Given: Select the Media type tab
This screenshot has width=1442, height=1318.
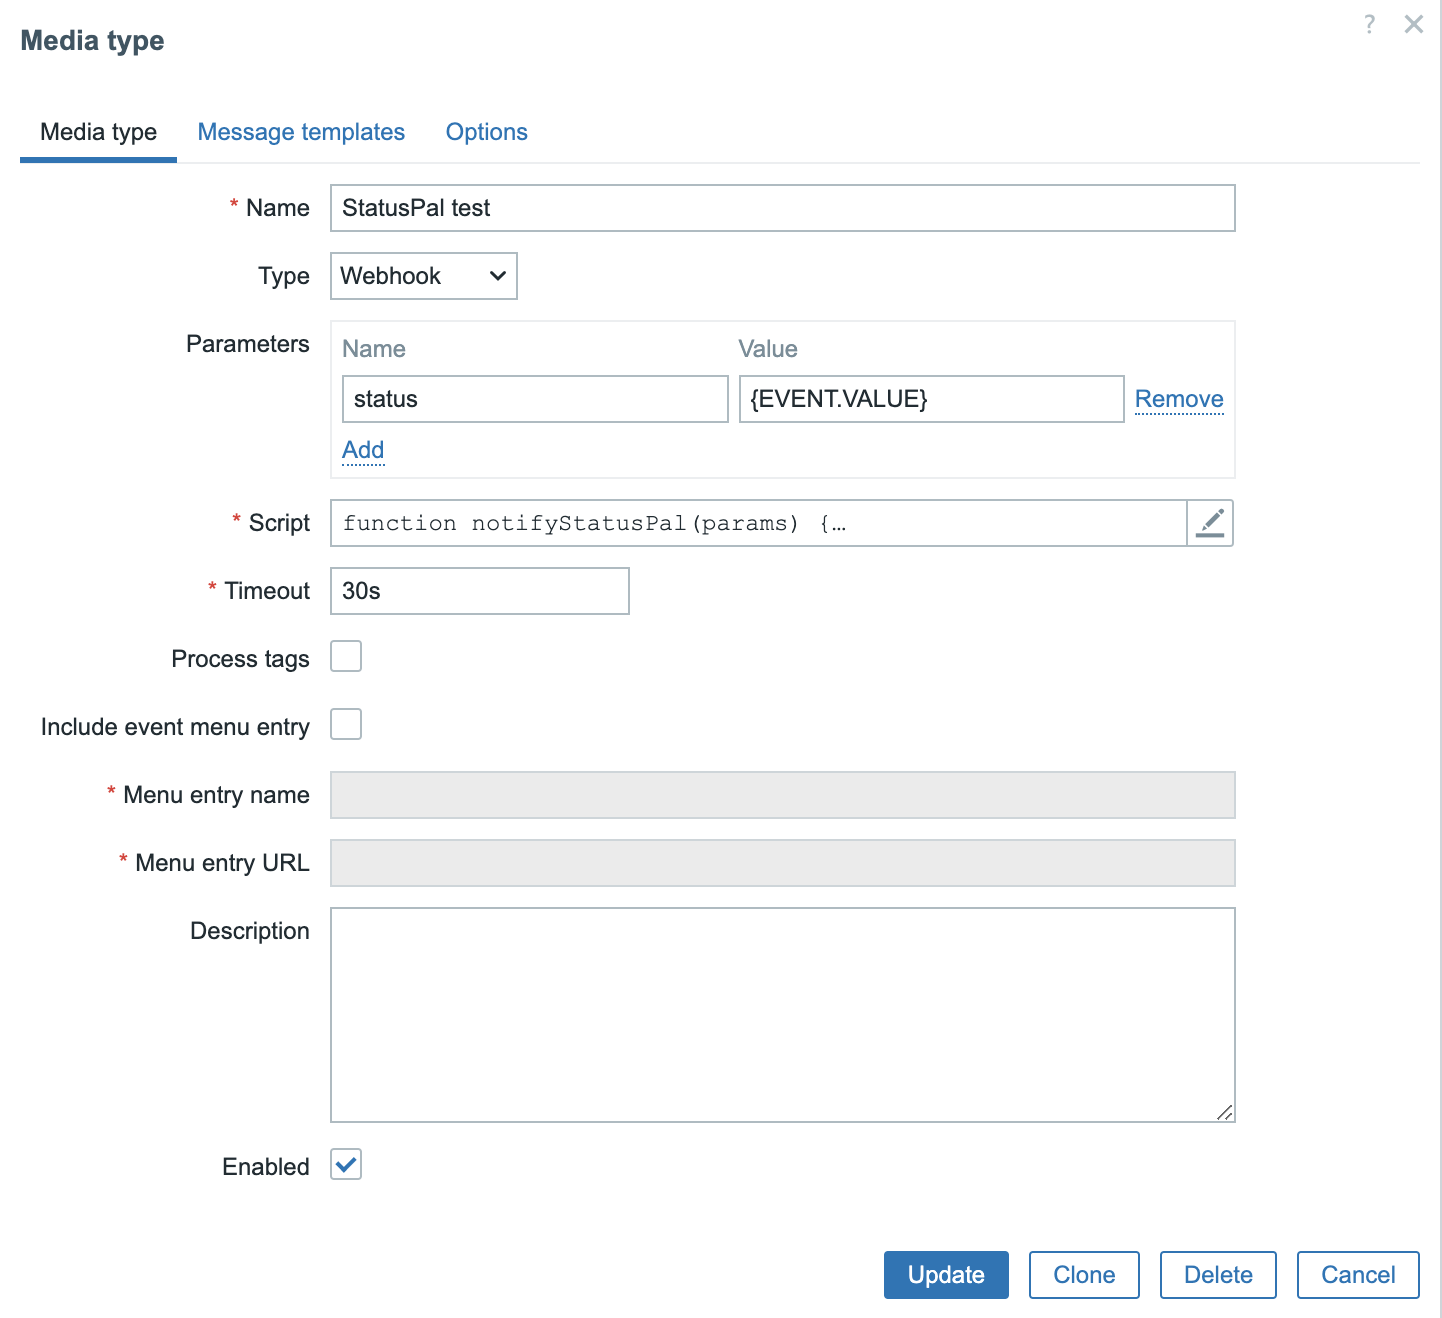Looking at the screenshot, I should (98, 132).
